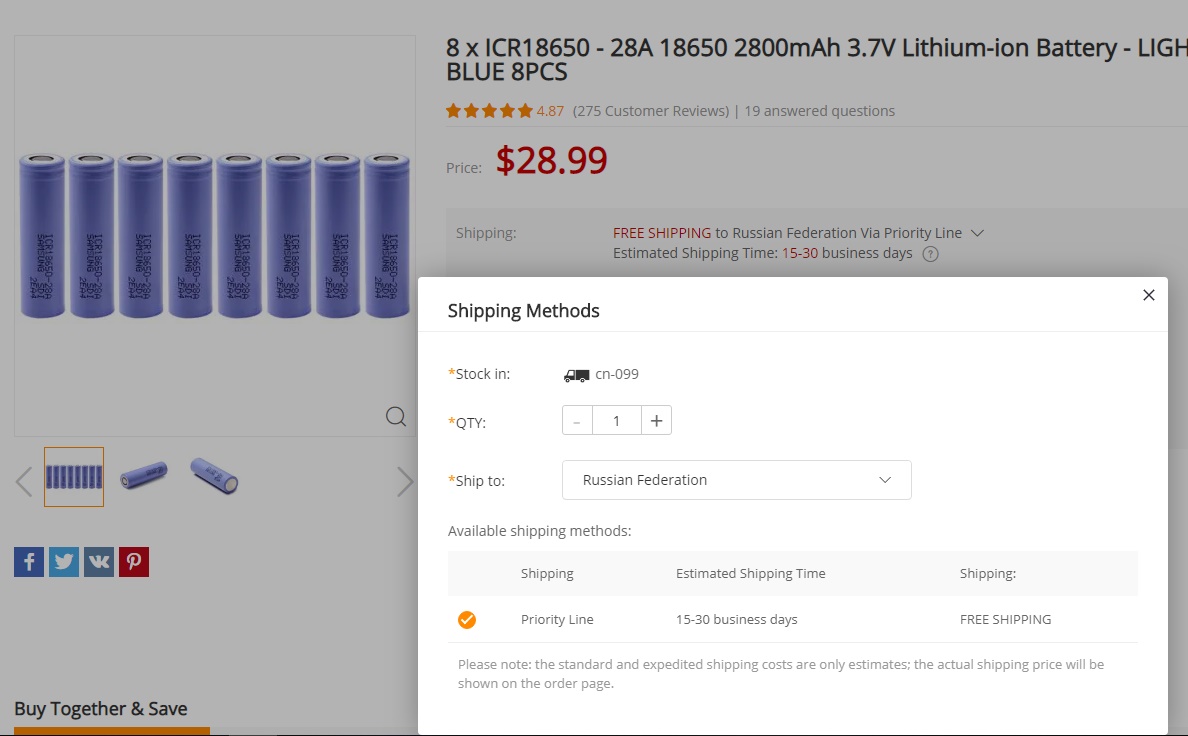Expand shipping options chevron next to Priority Line

point(978,233)
